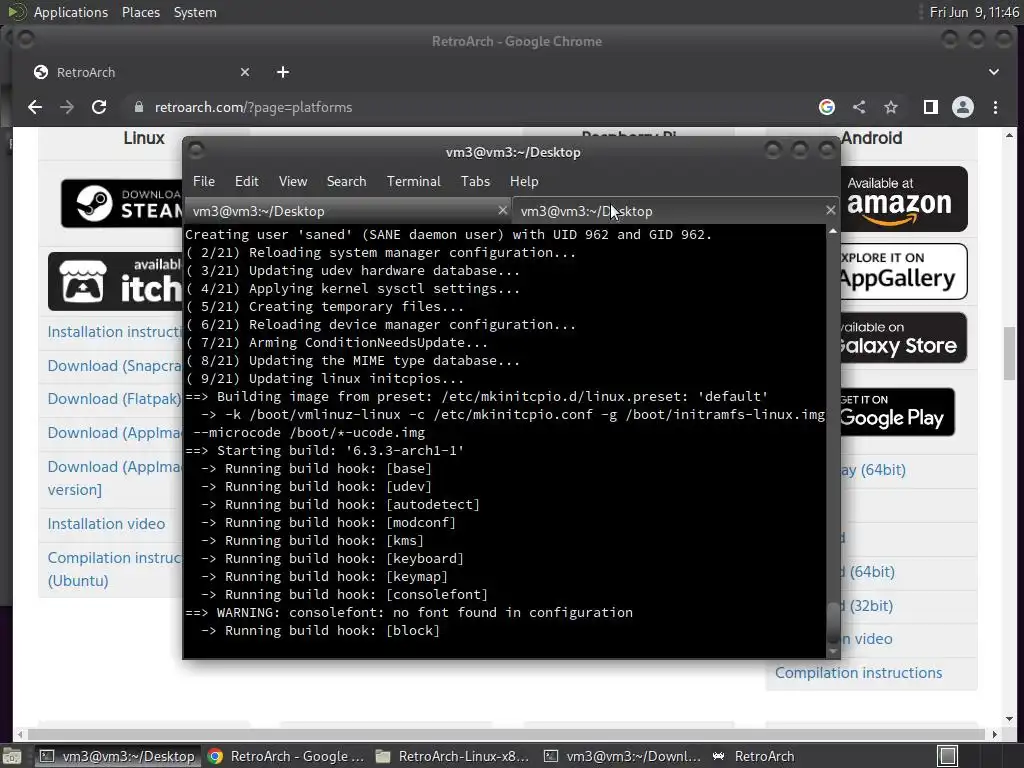
Task: Open terminal Search menu
Action: pos(346,182)
